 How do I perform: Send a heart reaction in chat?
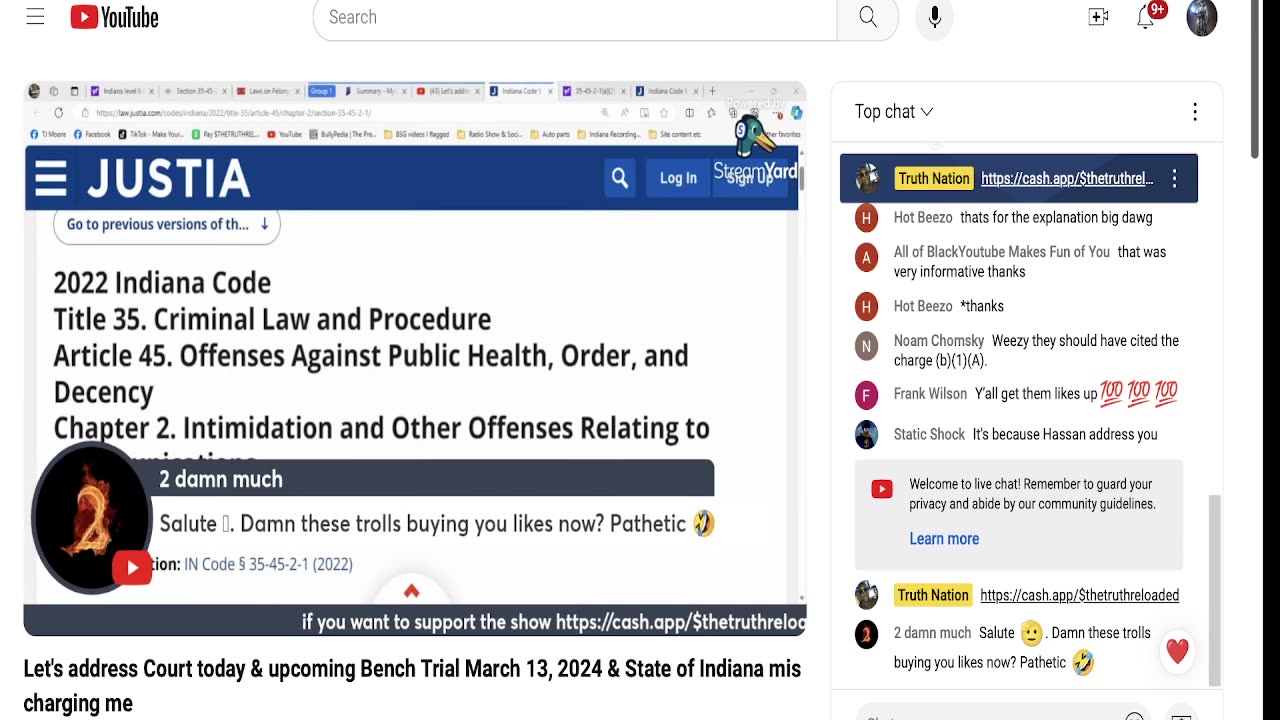pos(1177,652)
